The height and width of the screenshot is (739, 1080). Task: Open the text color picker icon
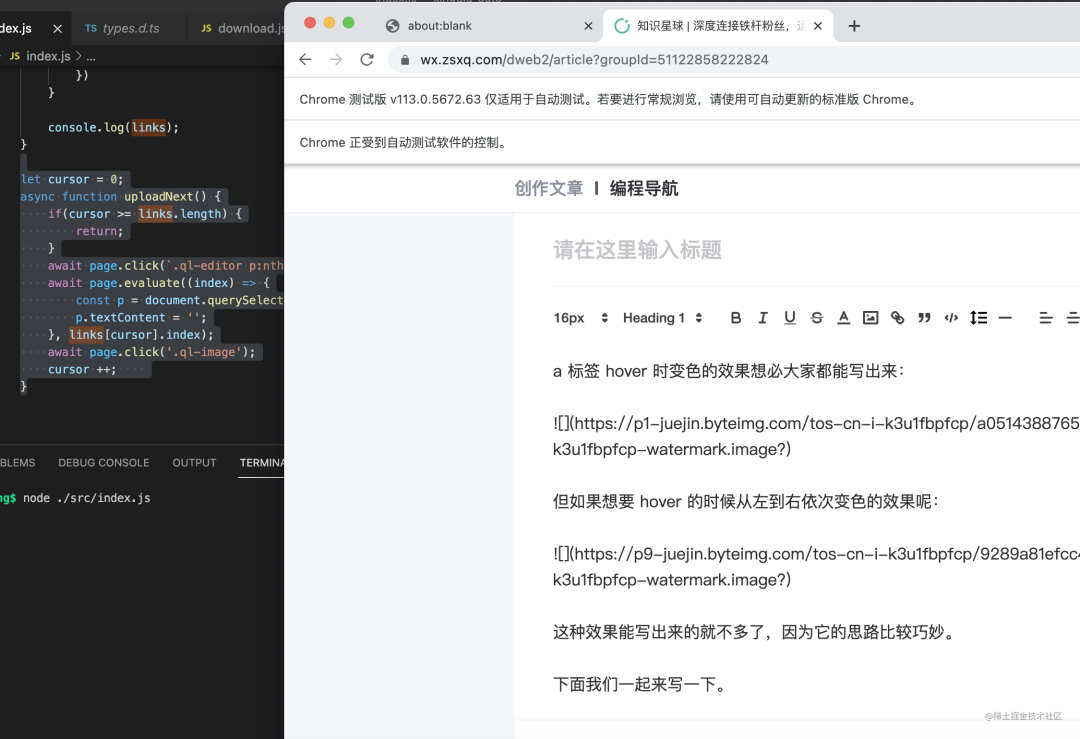(843, 318)
